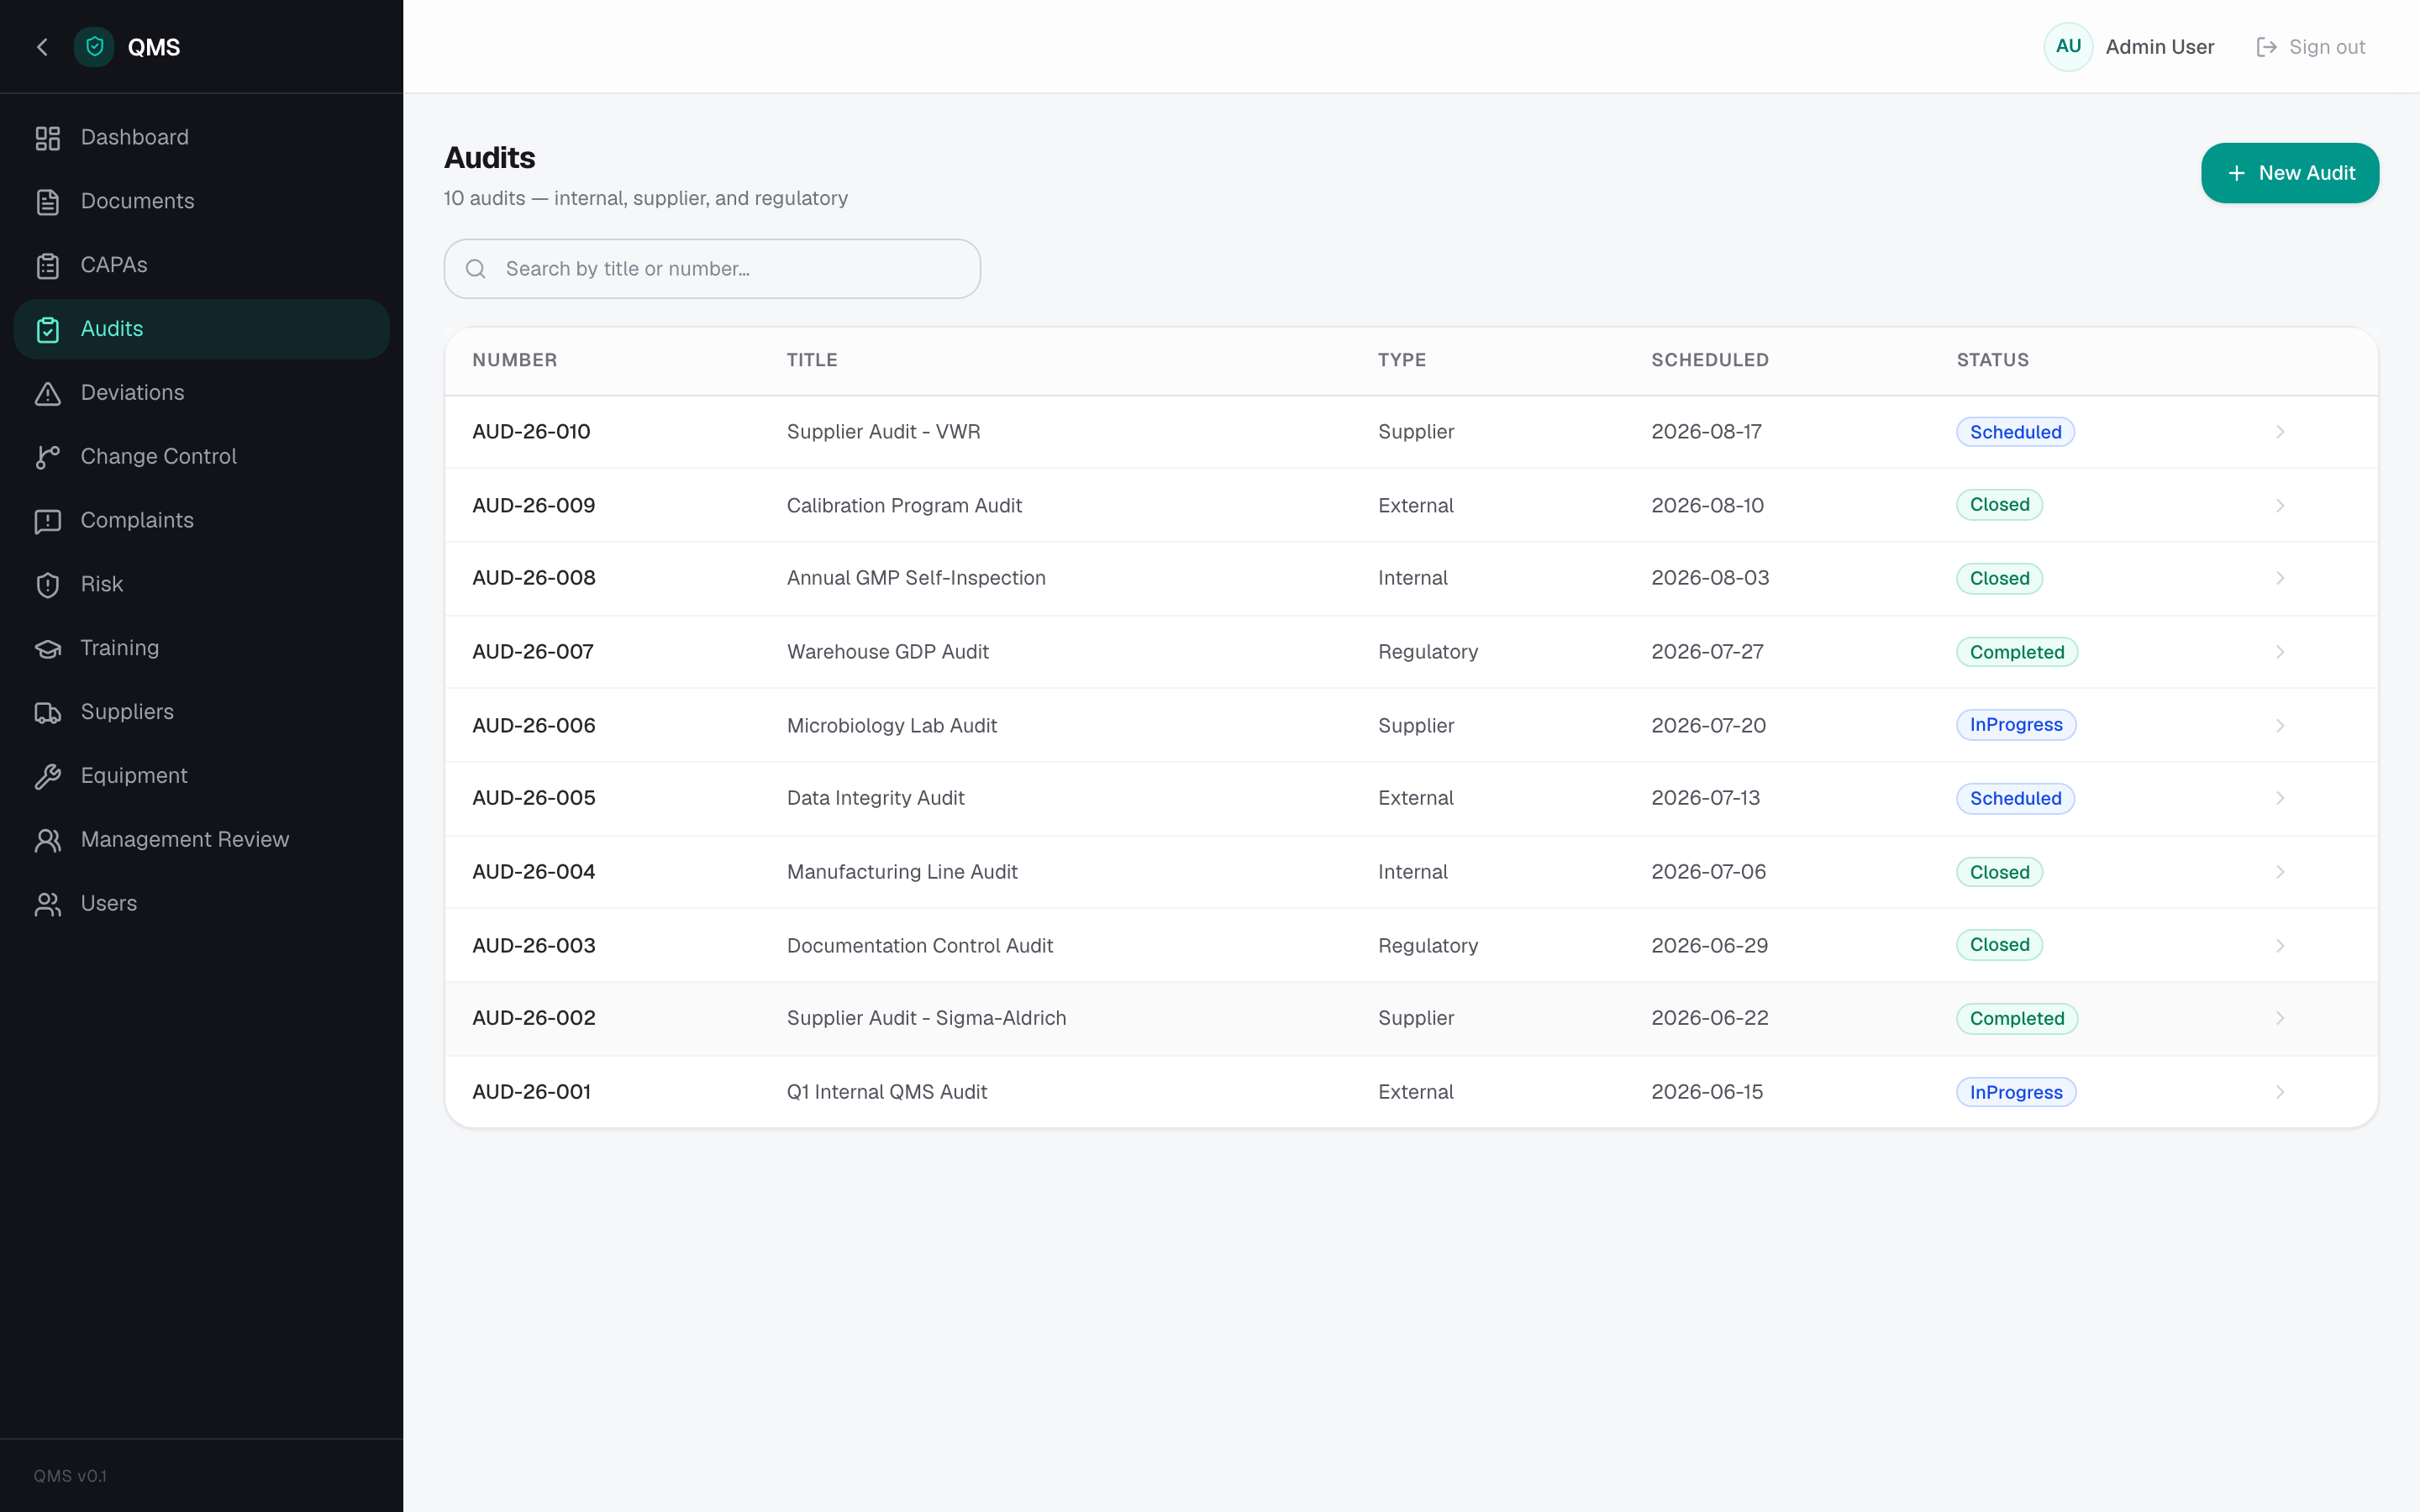This screenshot has width=2420, height=1512.
Task: Click Completed badge for AUD-26-007
Action: [2017, 652]
